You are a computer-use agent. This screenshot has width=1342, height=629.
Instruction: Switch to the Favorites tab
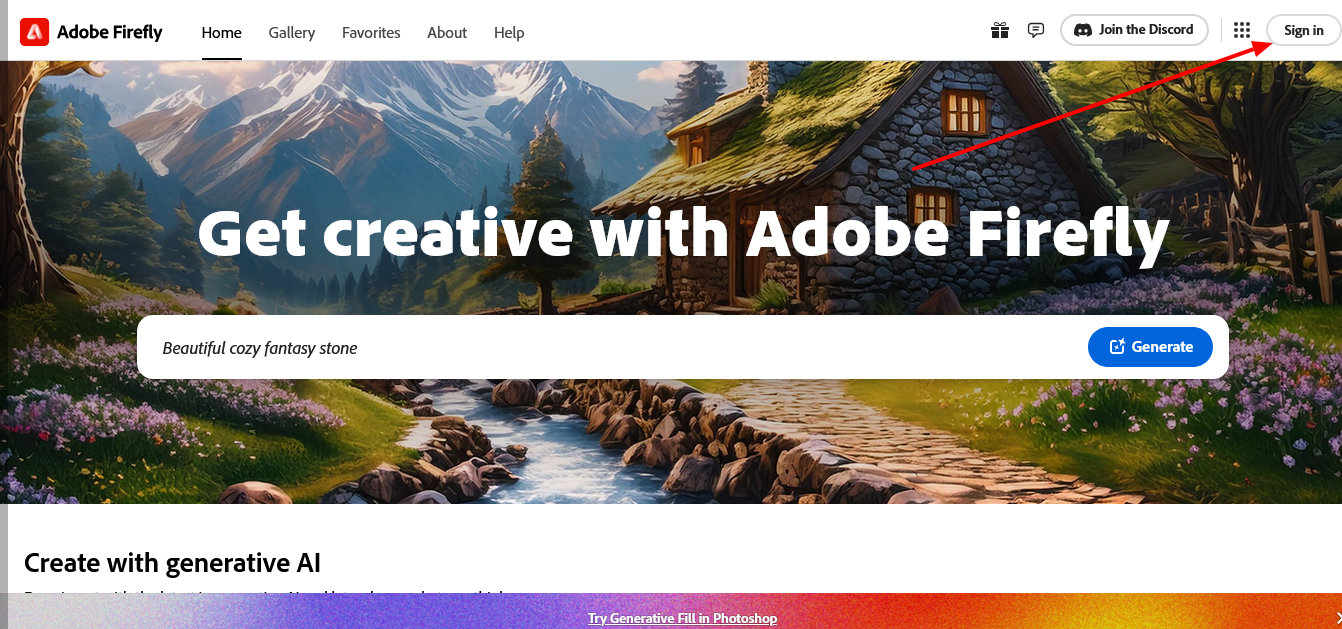[371, 32]
